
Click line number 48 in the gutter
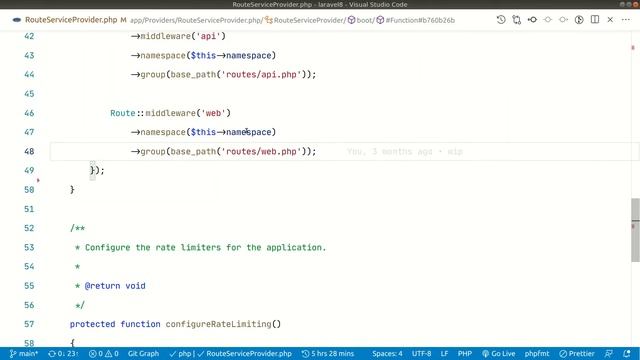pyautogui.click(x=29, y=151)
